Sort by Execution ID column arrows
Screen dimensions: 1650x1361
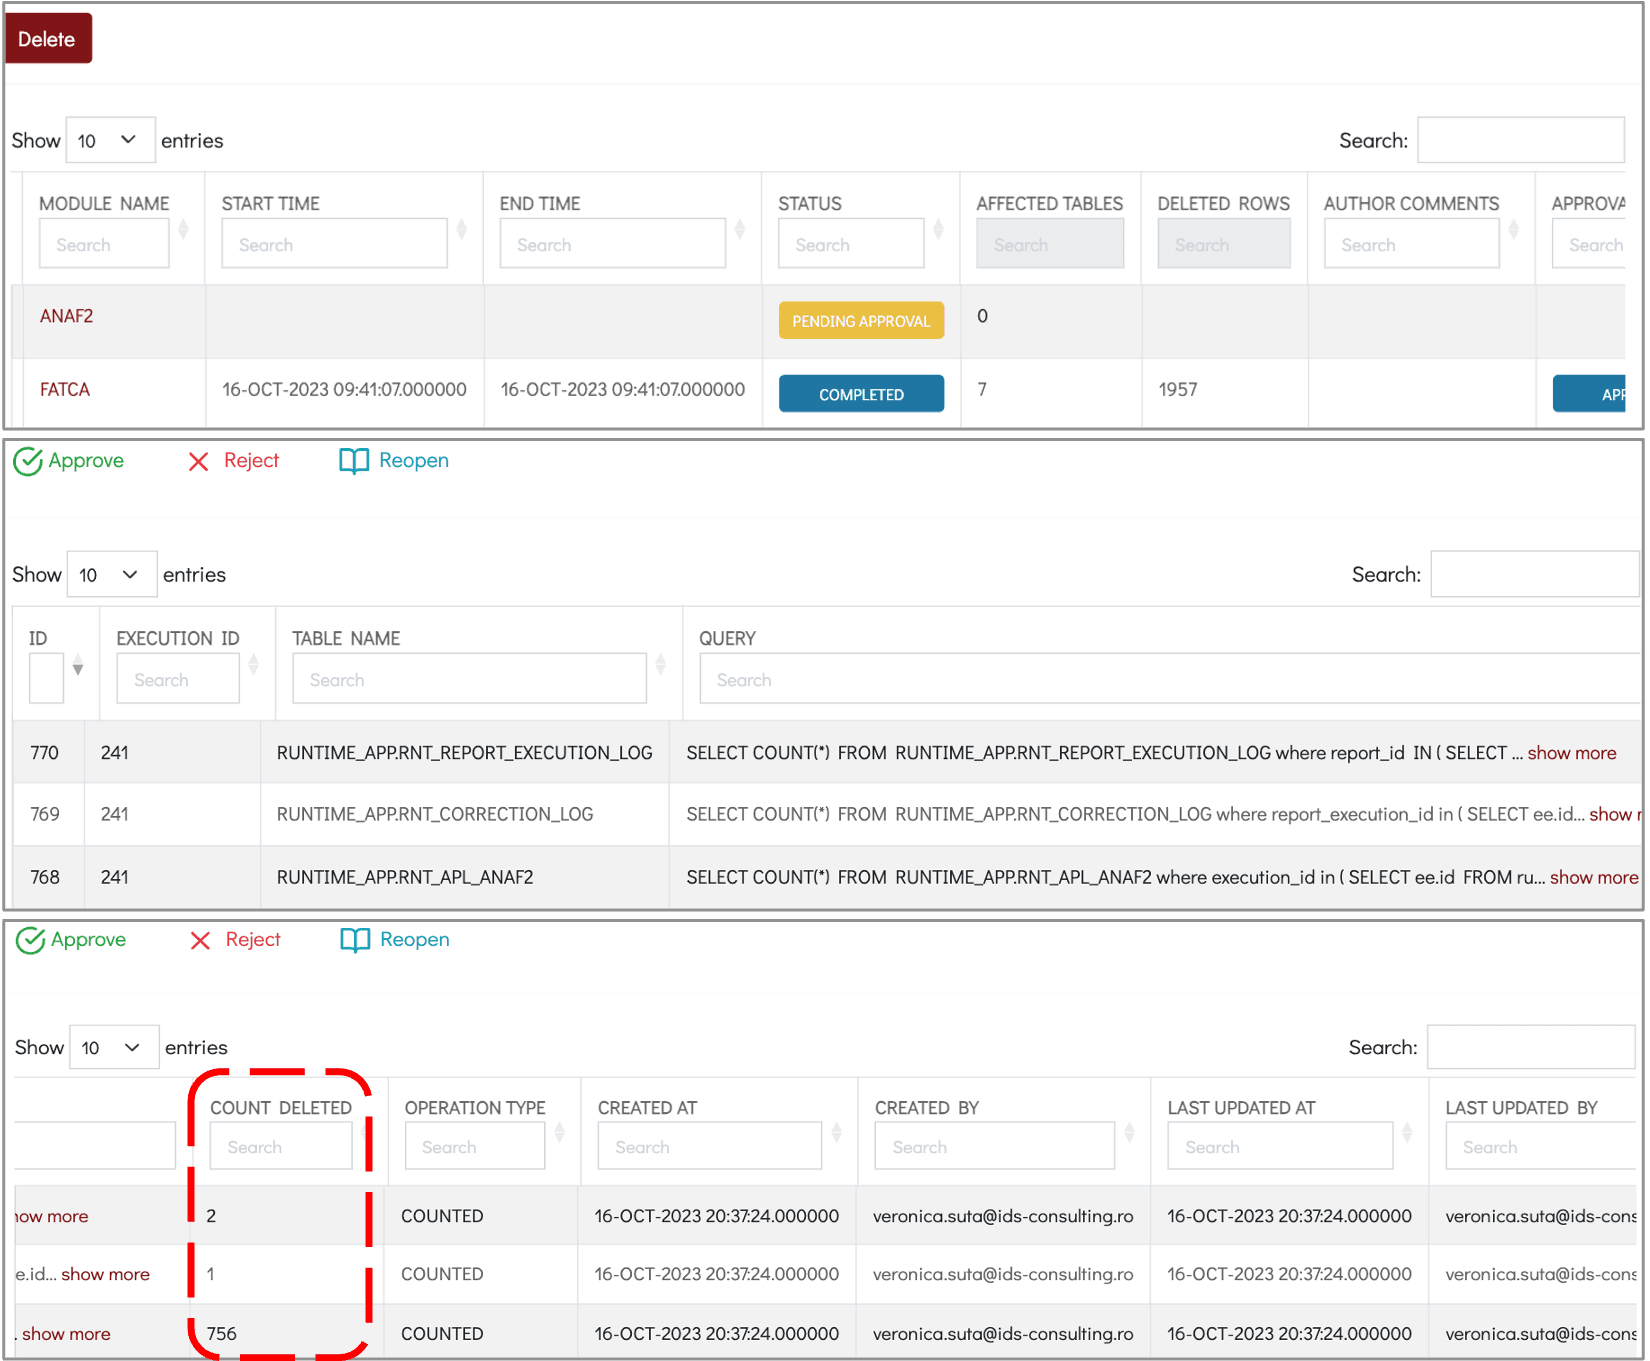254,665
